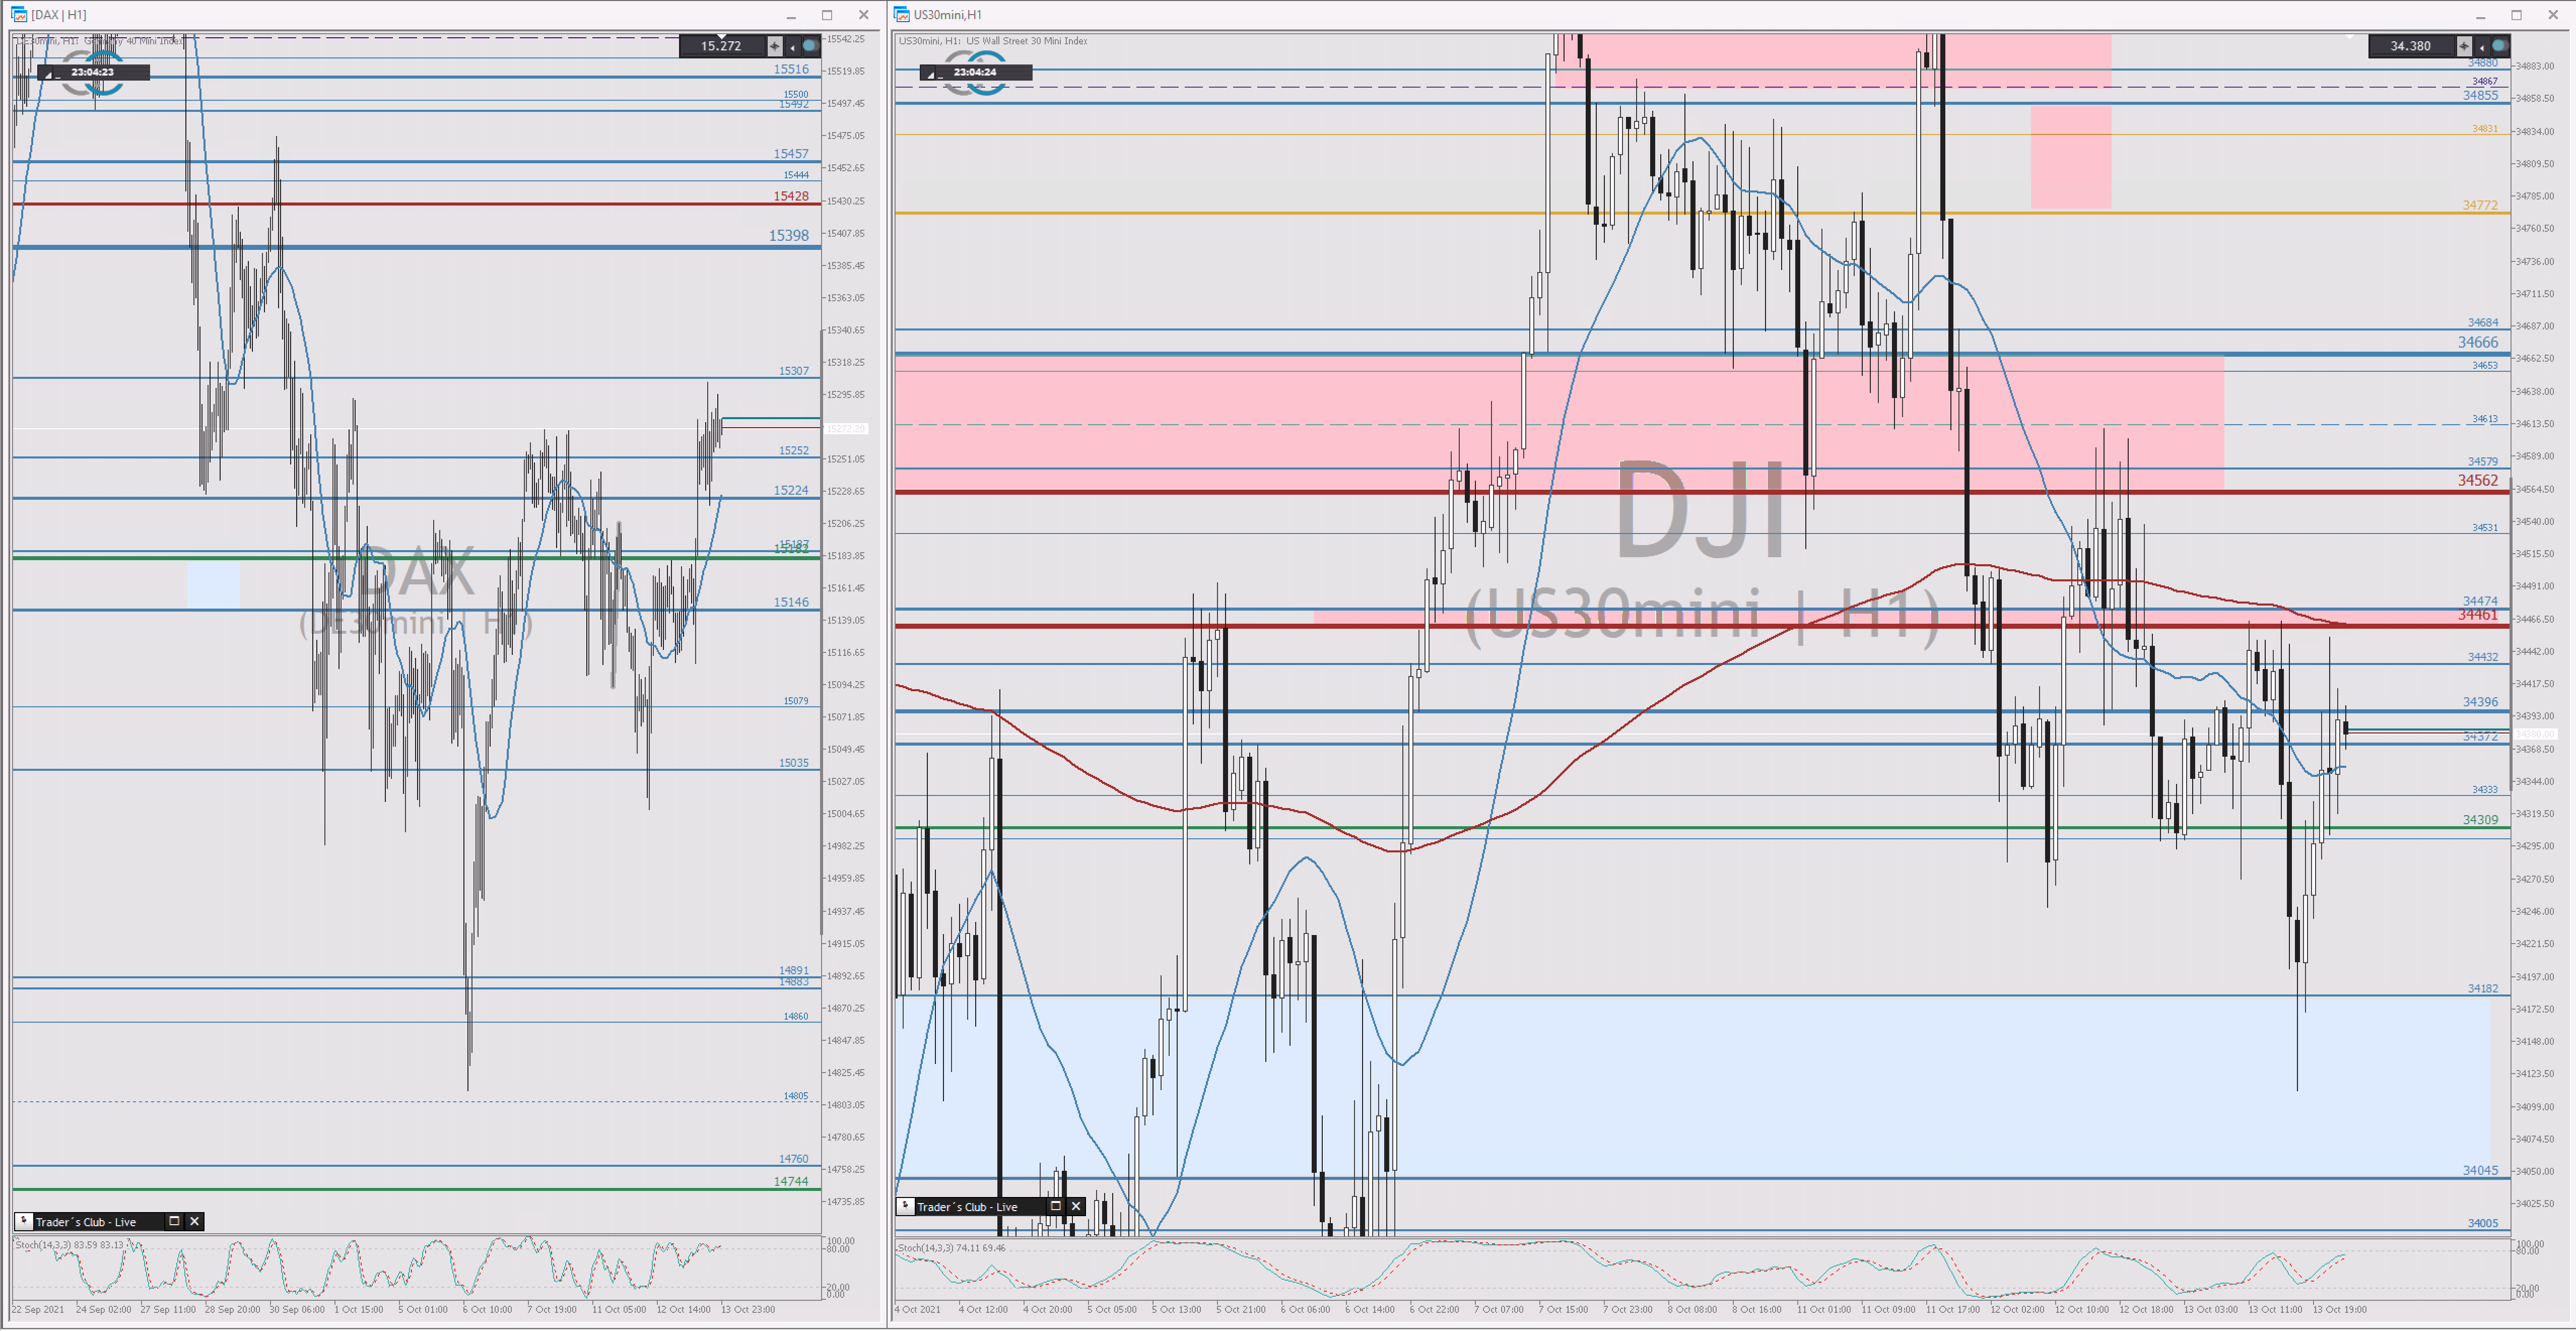Click the 23:04:24 timer in US30mini chart
2576x1331 pixels.
(x=975, y=72)
